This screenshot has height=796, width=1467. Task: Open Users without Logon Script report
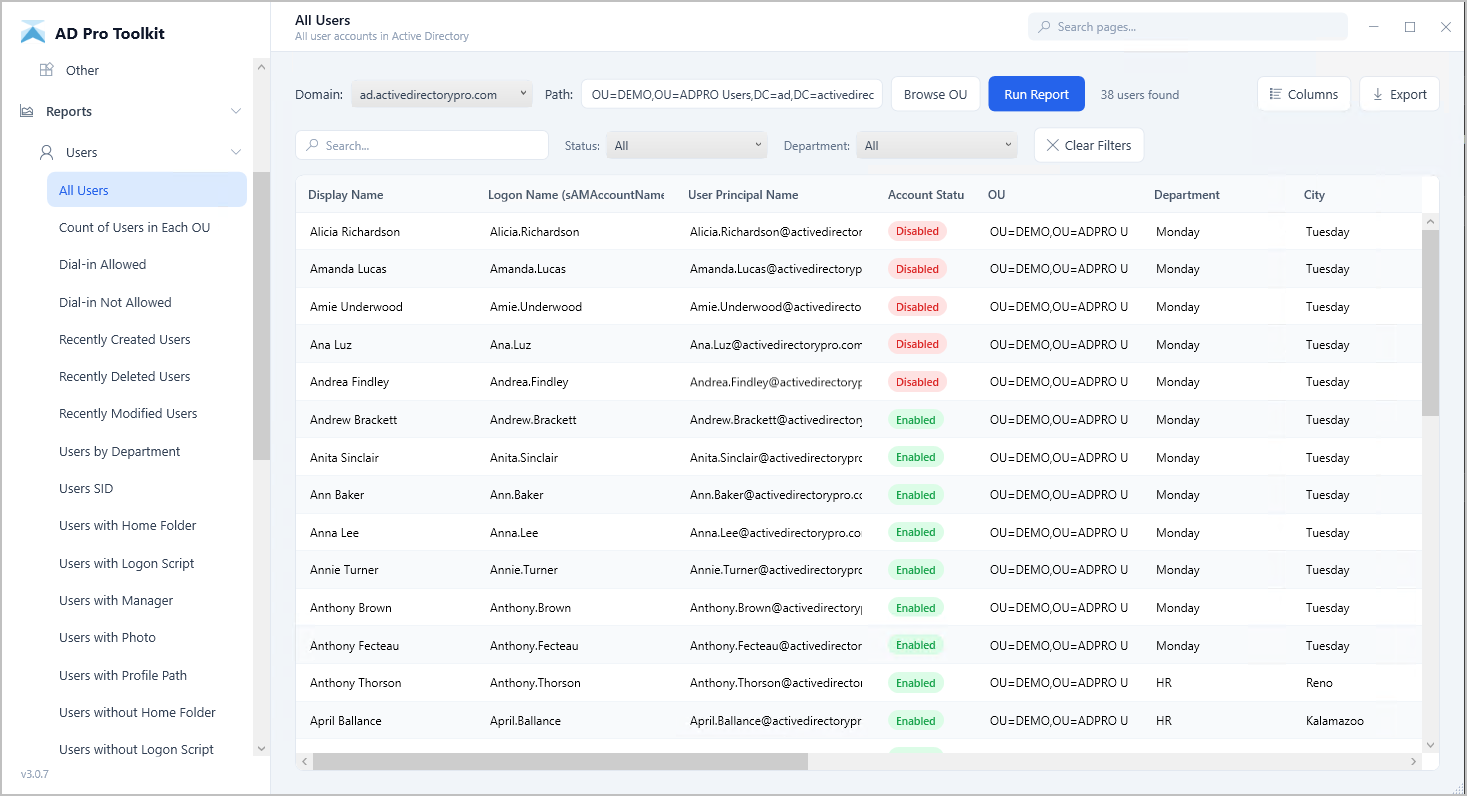(x=136, y=749)
